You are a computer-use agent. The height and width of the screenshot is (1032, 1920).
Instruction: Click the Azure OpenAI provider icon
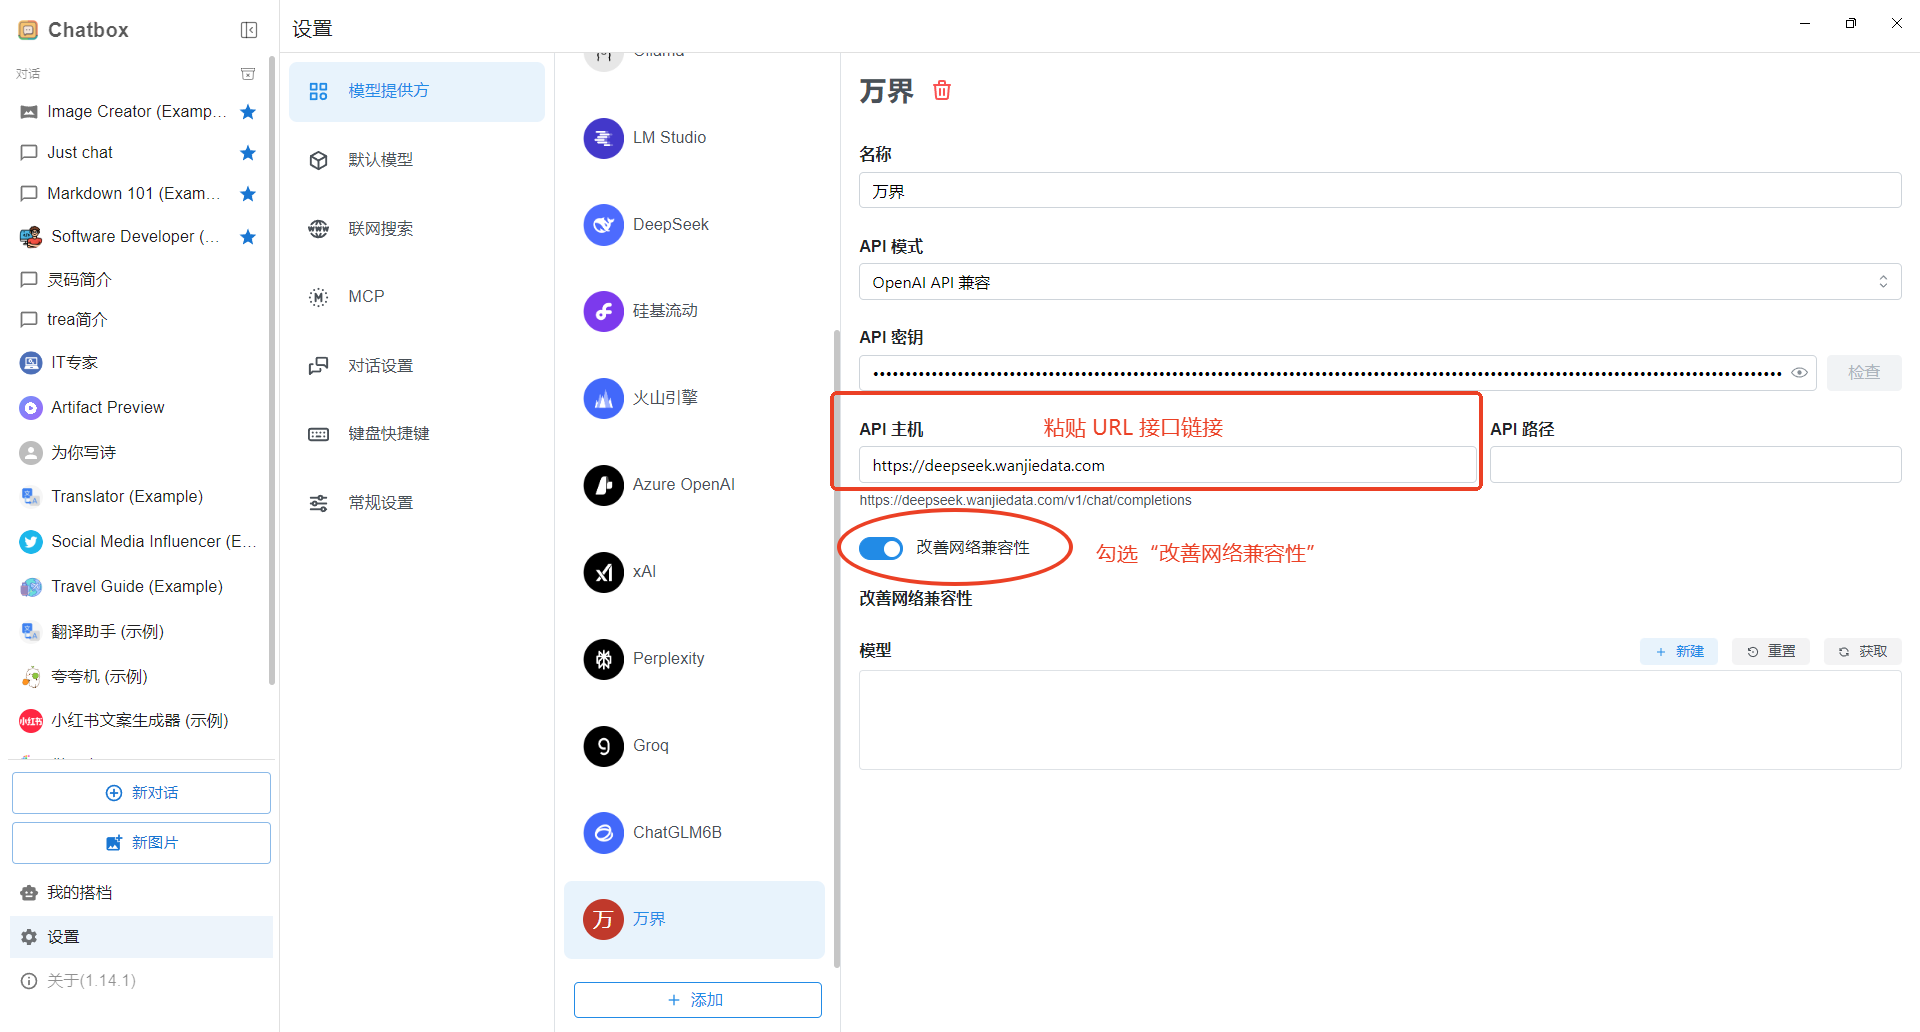603,485
